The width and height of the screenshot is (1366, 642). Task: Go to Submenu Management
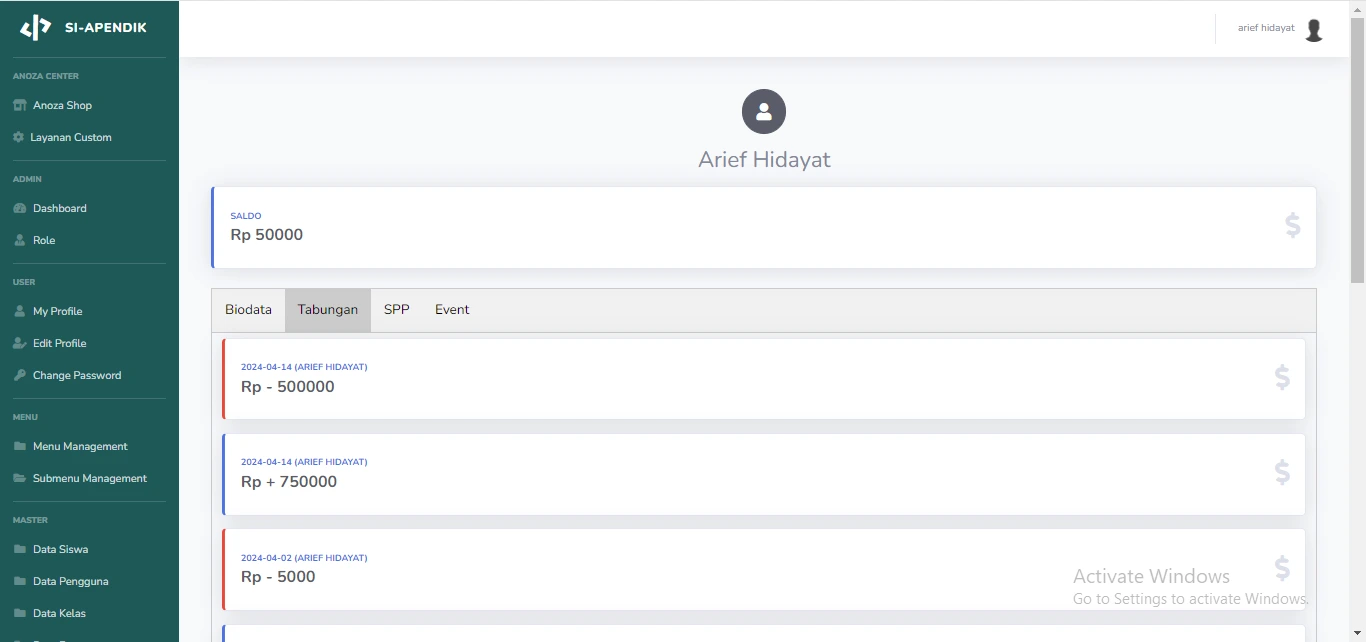[90, 478]
